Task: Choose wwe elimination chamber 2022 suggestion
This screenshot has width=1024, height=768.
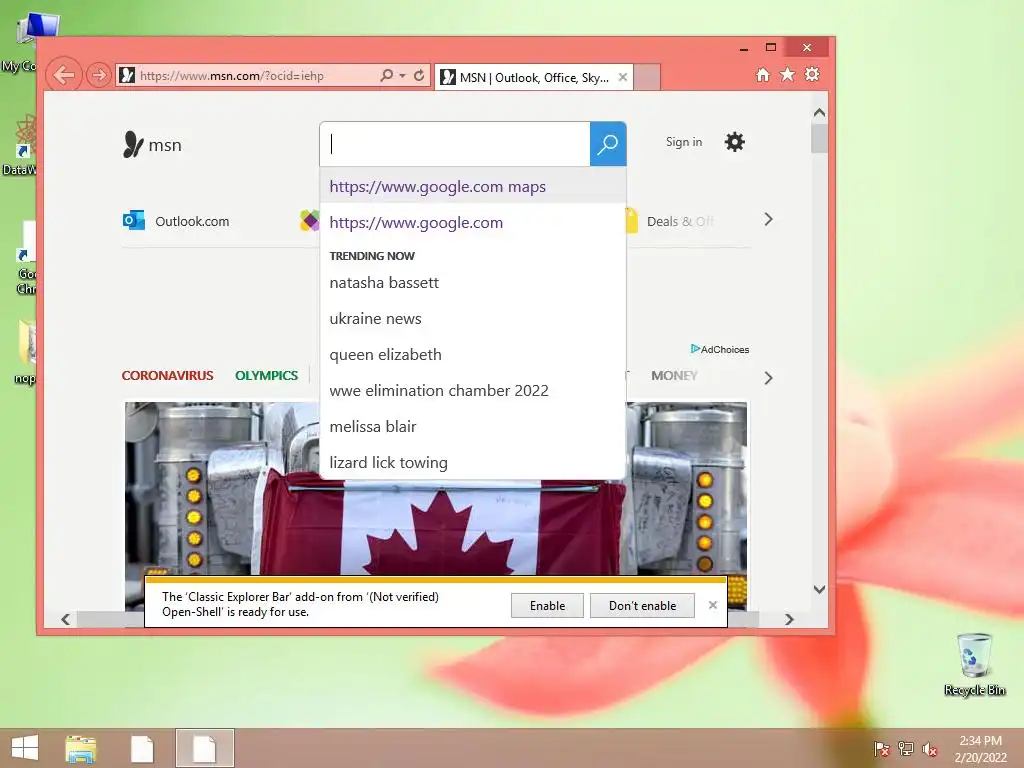Action: 473,390
